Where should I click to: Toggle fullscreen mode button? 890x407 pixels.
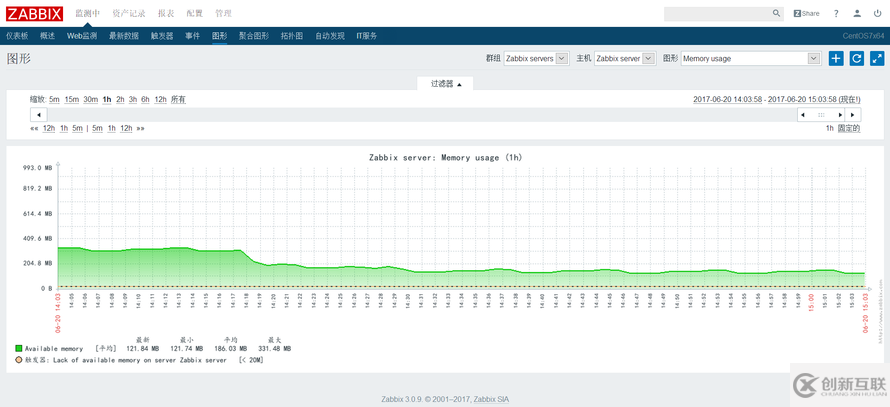[x=877, y=58]
